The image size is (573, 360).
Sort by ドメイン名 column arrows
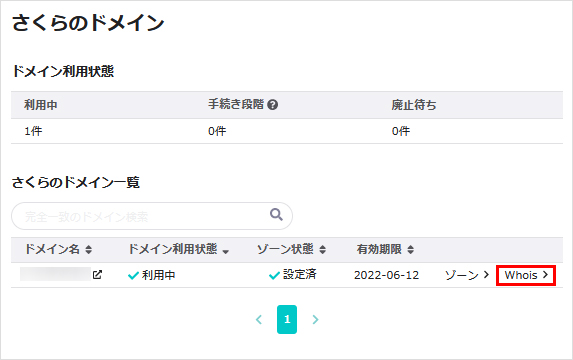(88, 250)
